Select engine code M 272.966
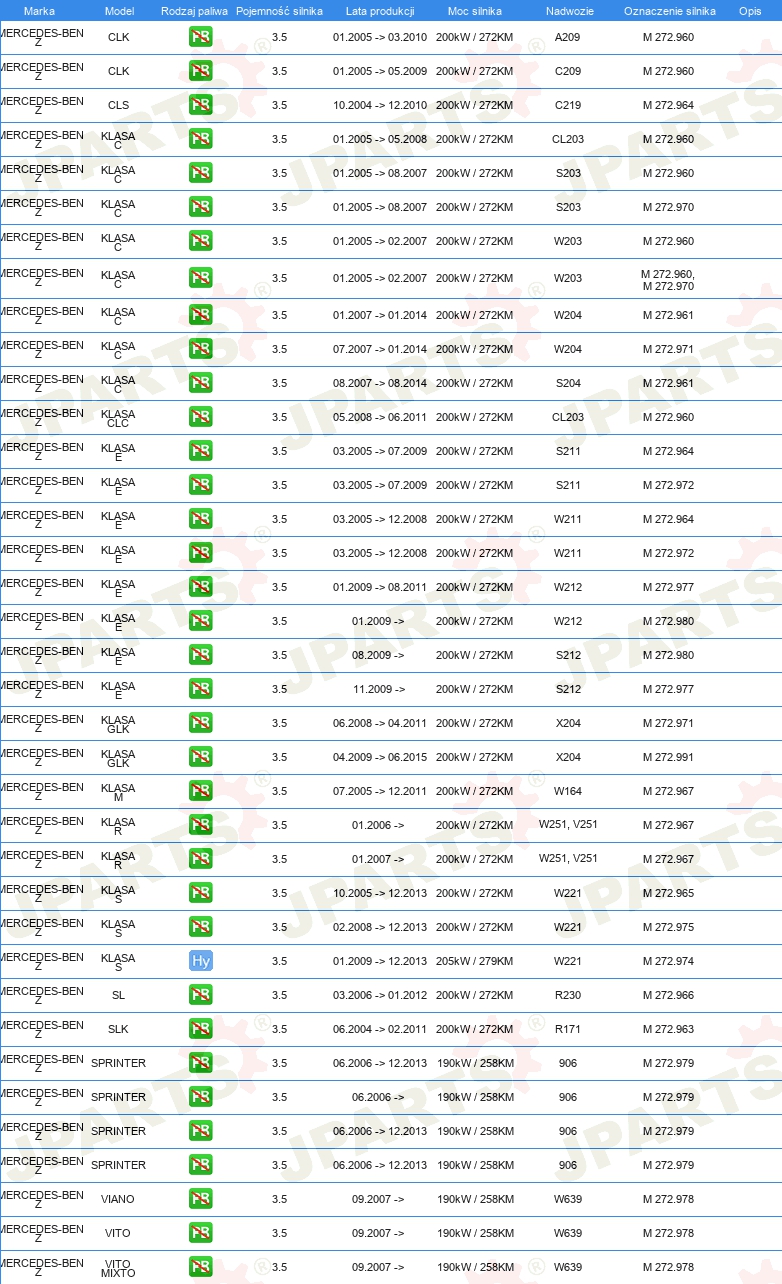Image resolution: width=782 pixels, height=1284 pixels. (x=668, y=995)
